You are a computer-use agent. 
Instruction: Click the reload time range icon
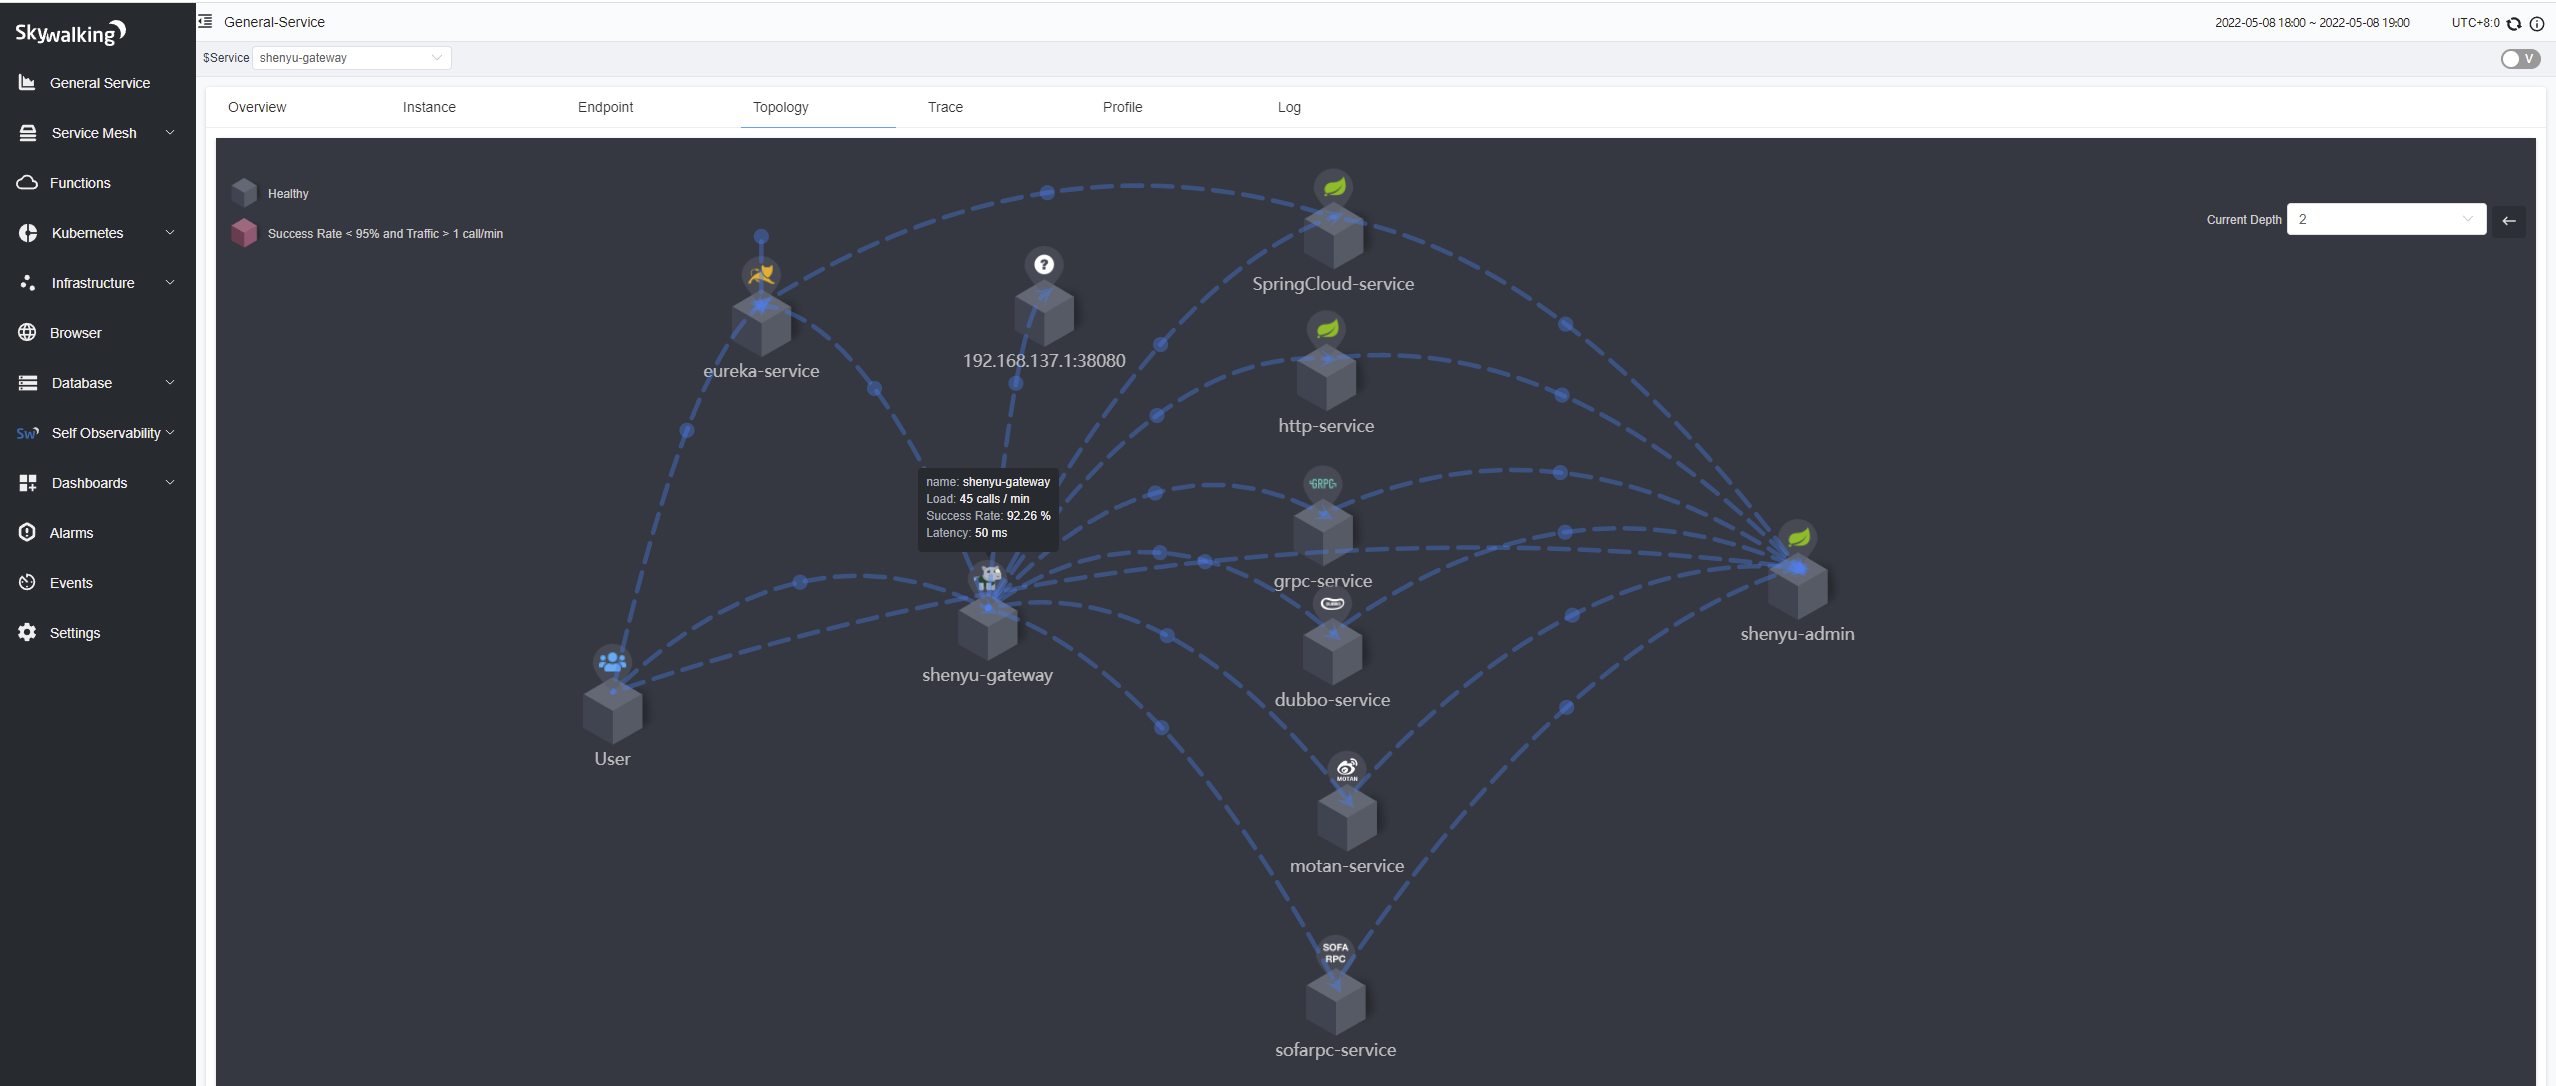click(x=2514, y=23)
